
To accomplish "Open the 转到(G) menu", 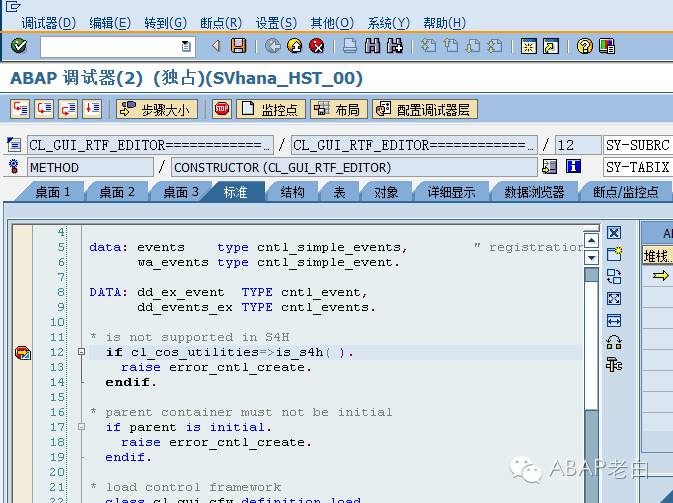I will pyautogui.click(x=166, y=23).
